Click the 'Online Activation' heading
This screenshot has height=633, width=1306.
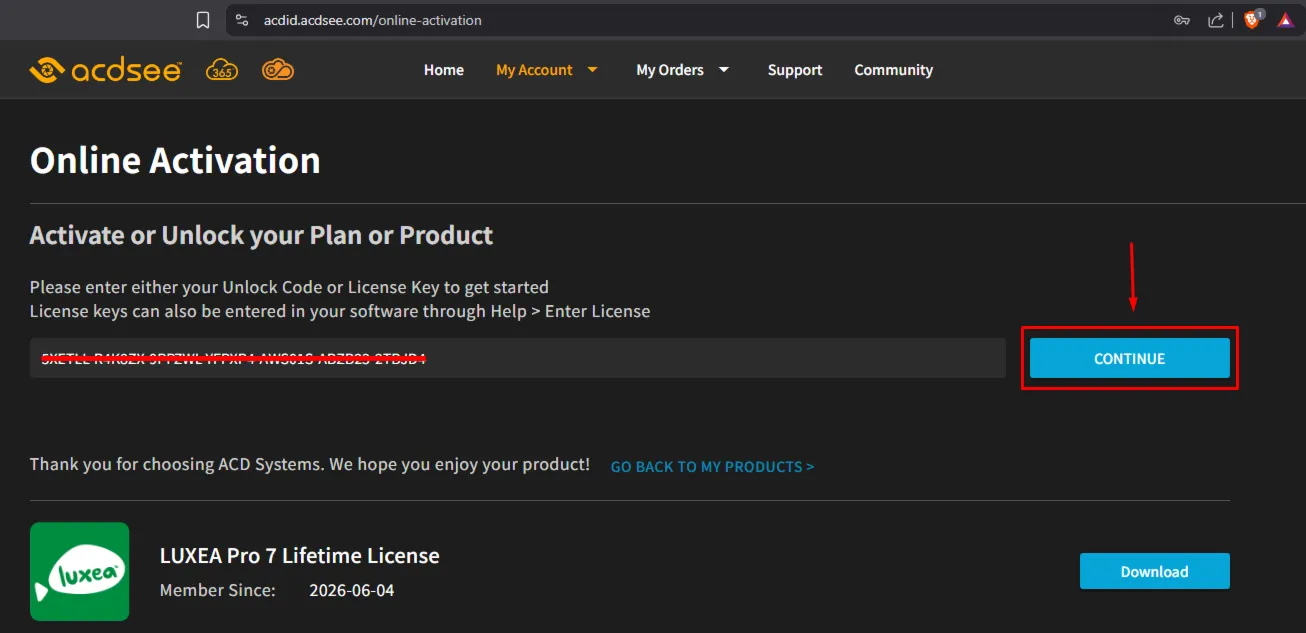click(x=175, y=160)
